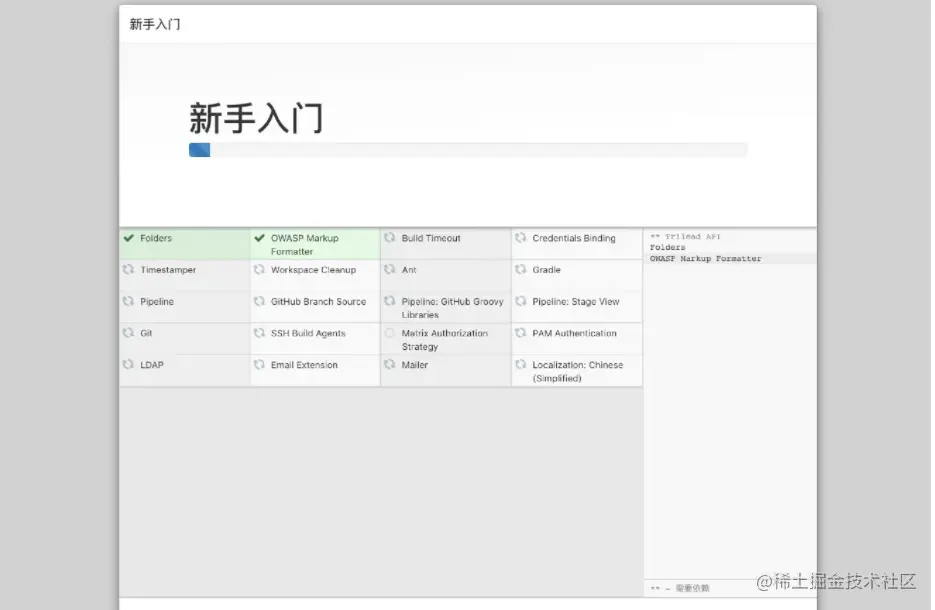Select the Localization: Chinese (Simplified) label

point(578,371)
